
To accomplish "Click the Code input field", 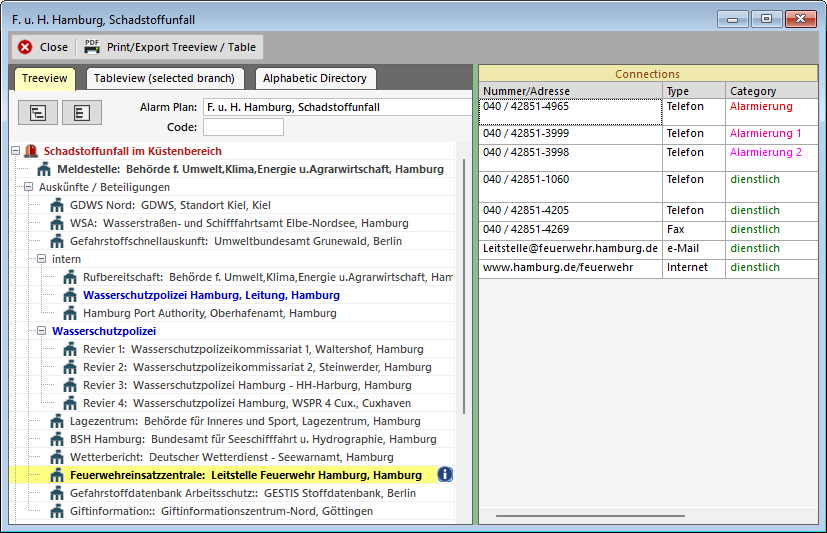I will coord(243,127).
